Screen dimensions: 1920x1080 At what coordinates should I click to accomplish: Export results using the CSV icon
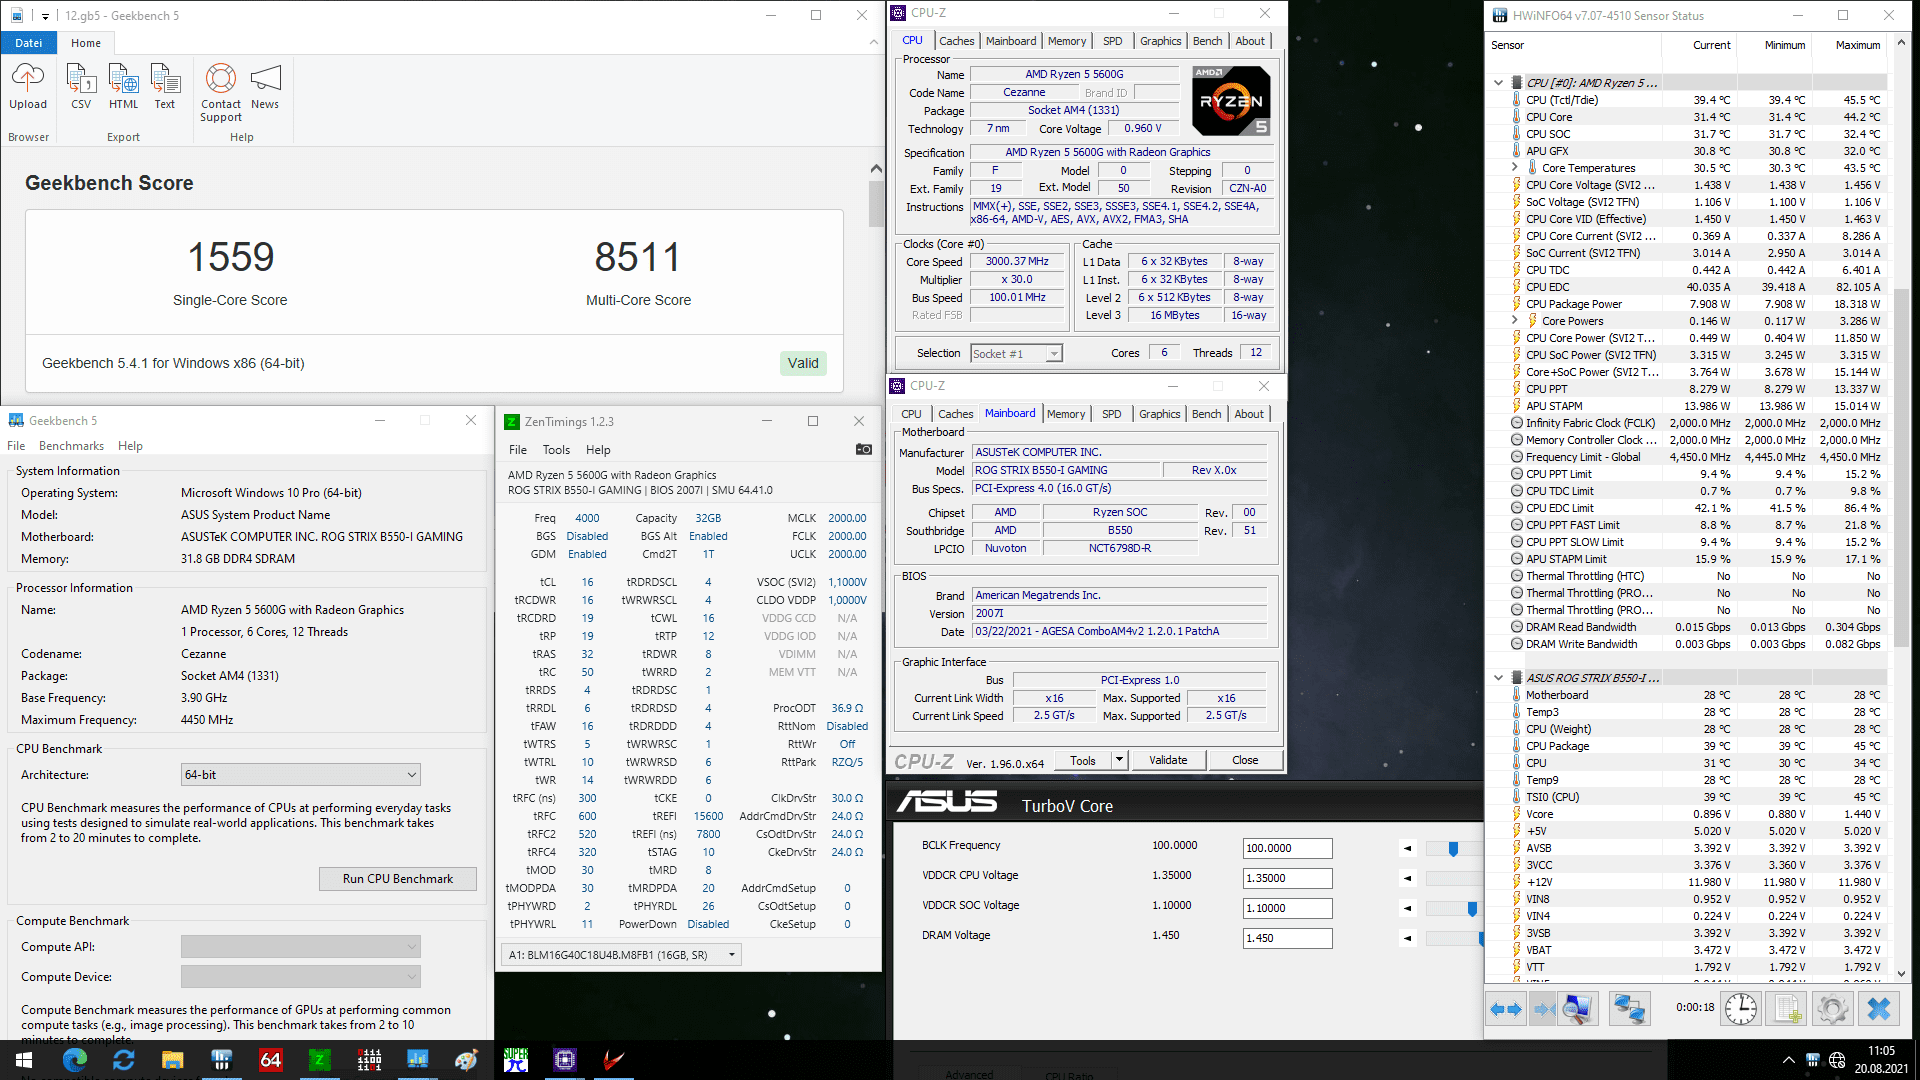pos(81,79)
